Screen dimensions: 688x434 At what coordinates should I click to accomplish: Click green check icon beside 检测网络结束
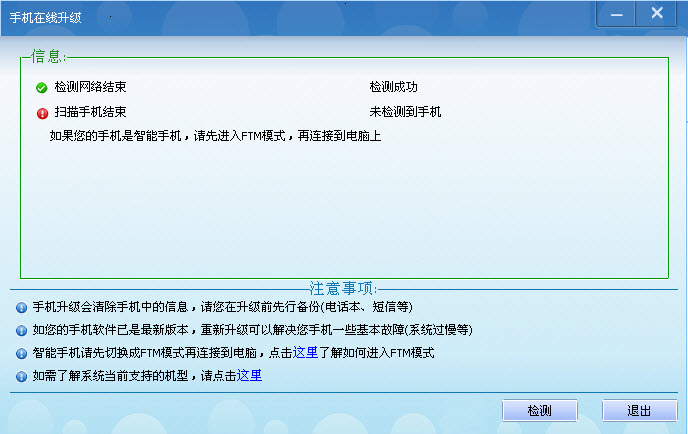(42, 88)
